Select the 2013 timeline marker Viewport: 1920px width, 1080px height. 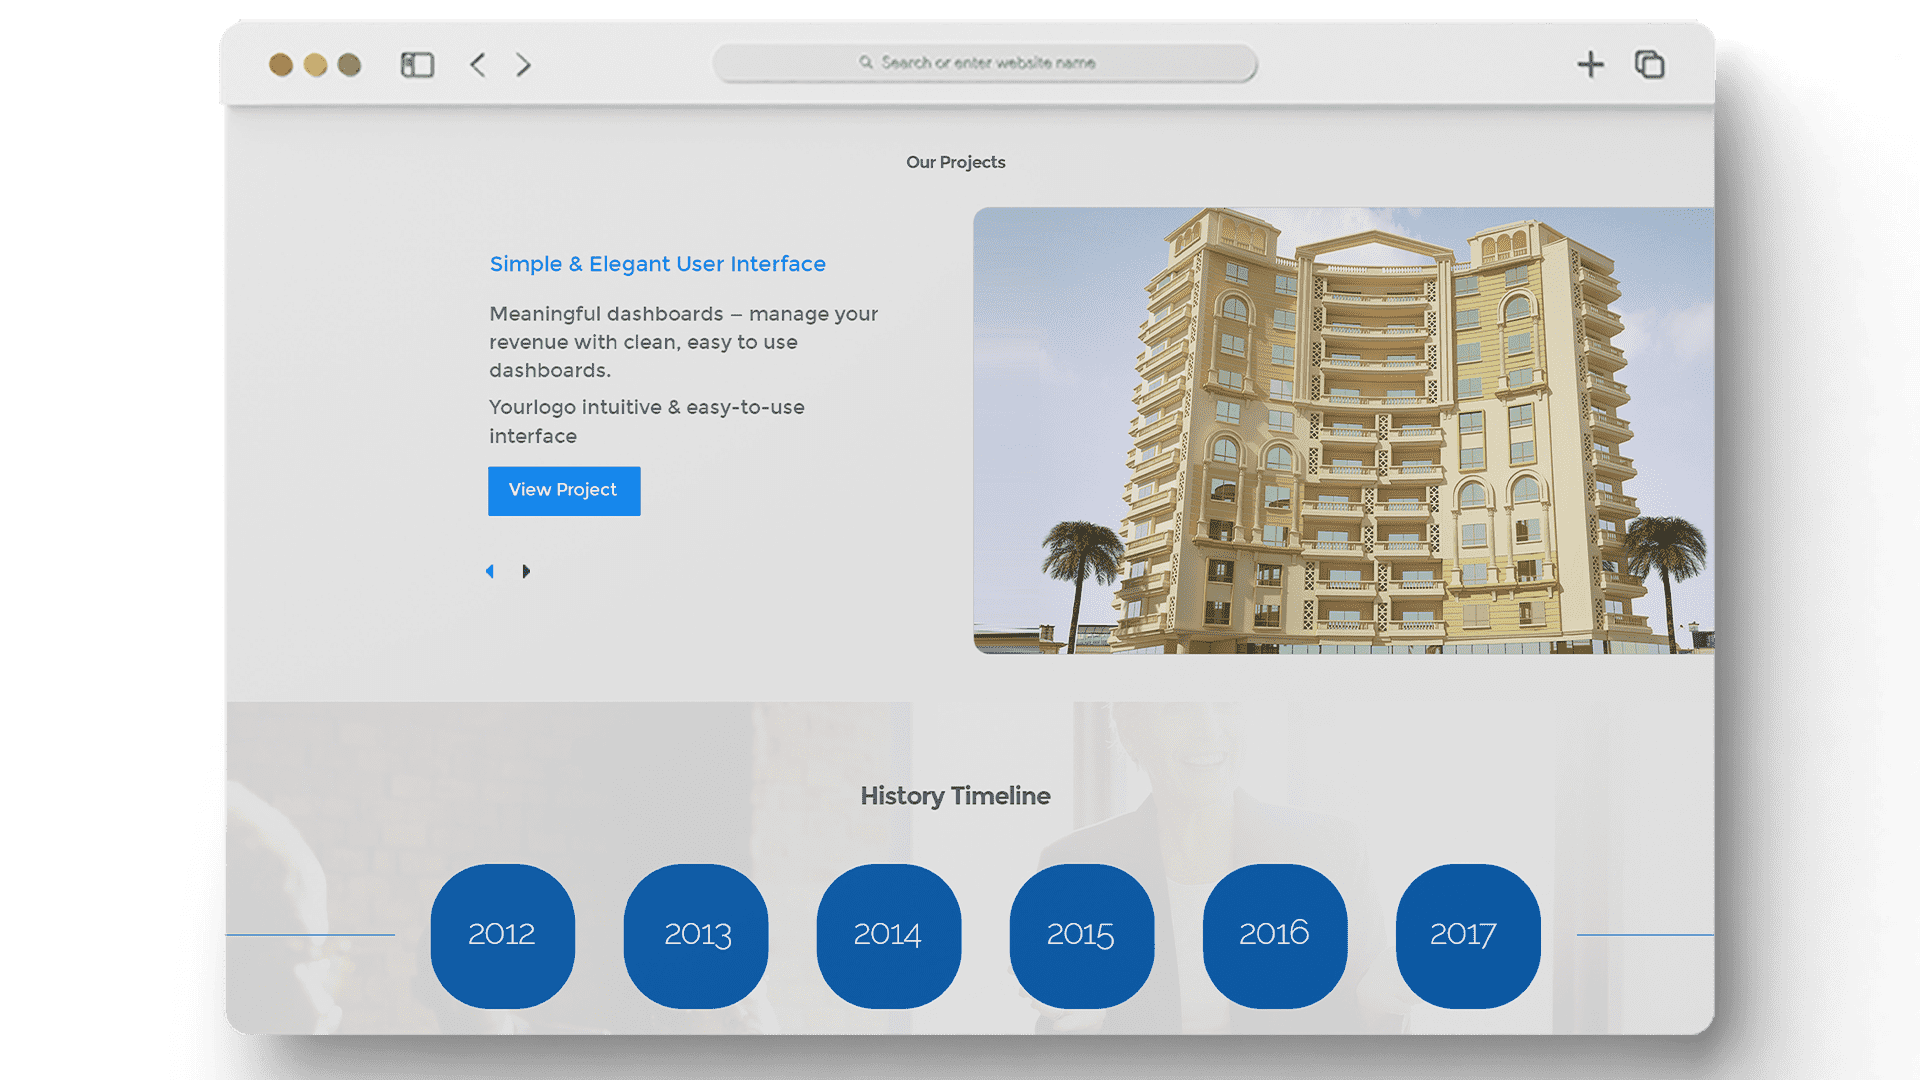tap(696, 936)
